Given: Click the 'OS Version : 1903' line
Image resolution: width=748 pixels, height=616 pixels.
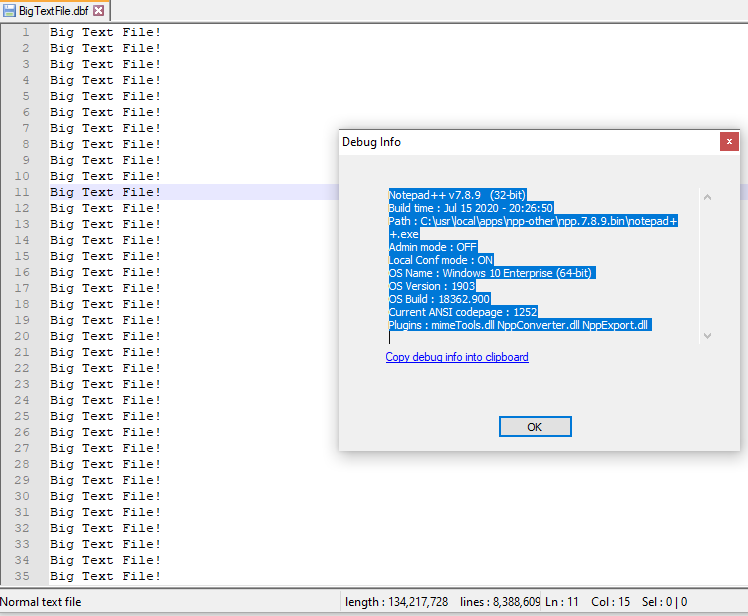Looking at the screenshot, I should tap(432, 286).
